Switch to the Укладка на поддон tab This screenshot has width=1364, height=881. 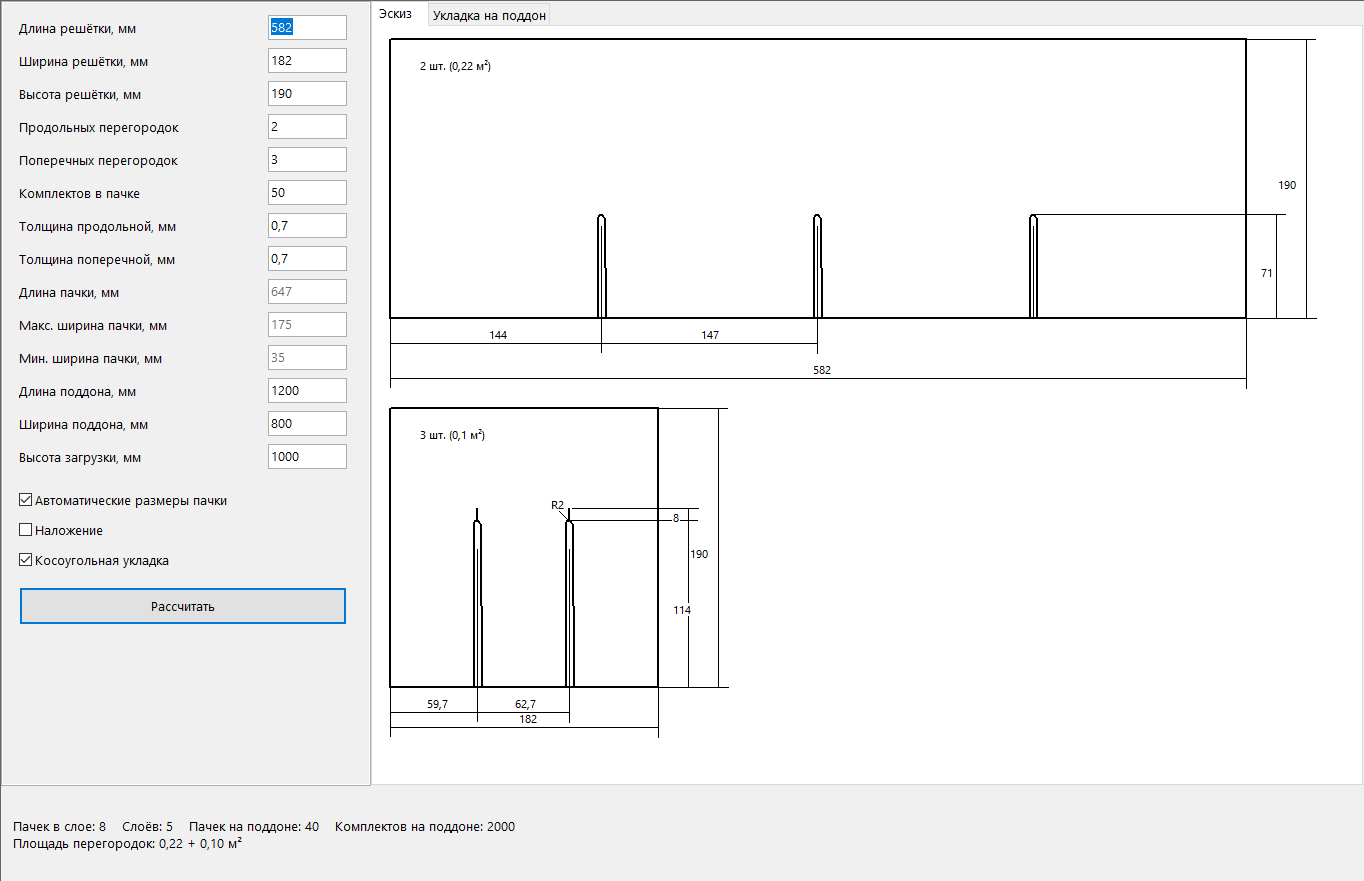pyautogui.click(x=490, y=15)
